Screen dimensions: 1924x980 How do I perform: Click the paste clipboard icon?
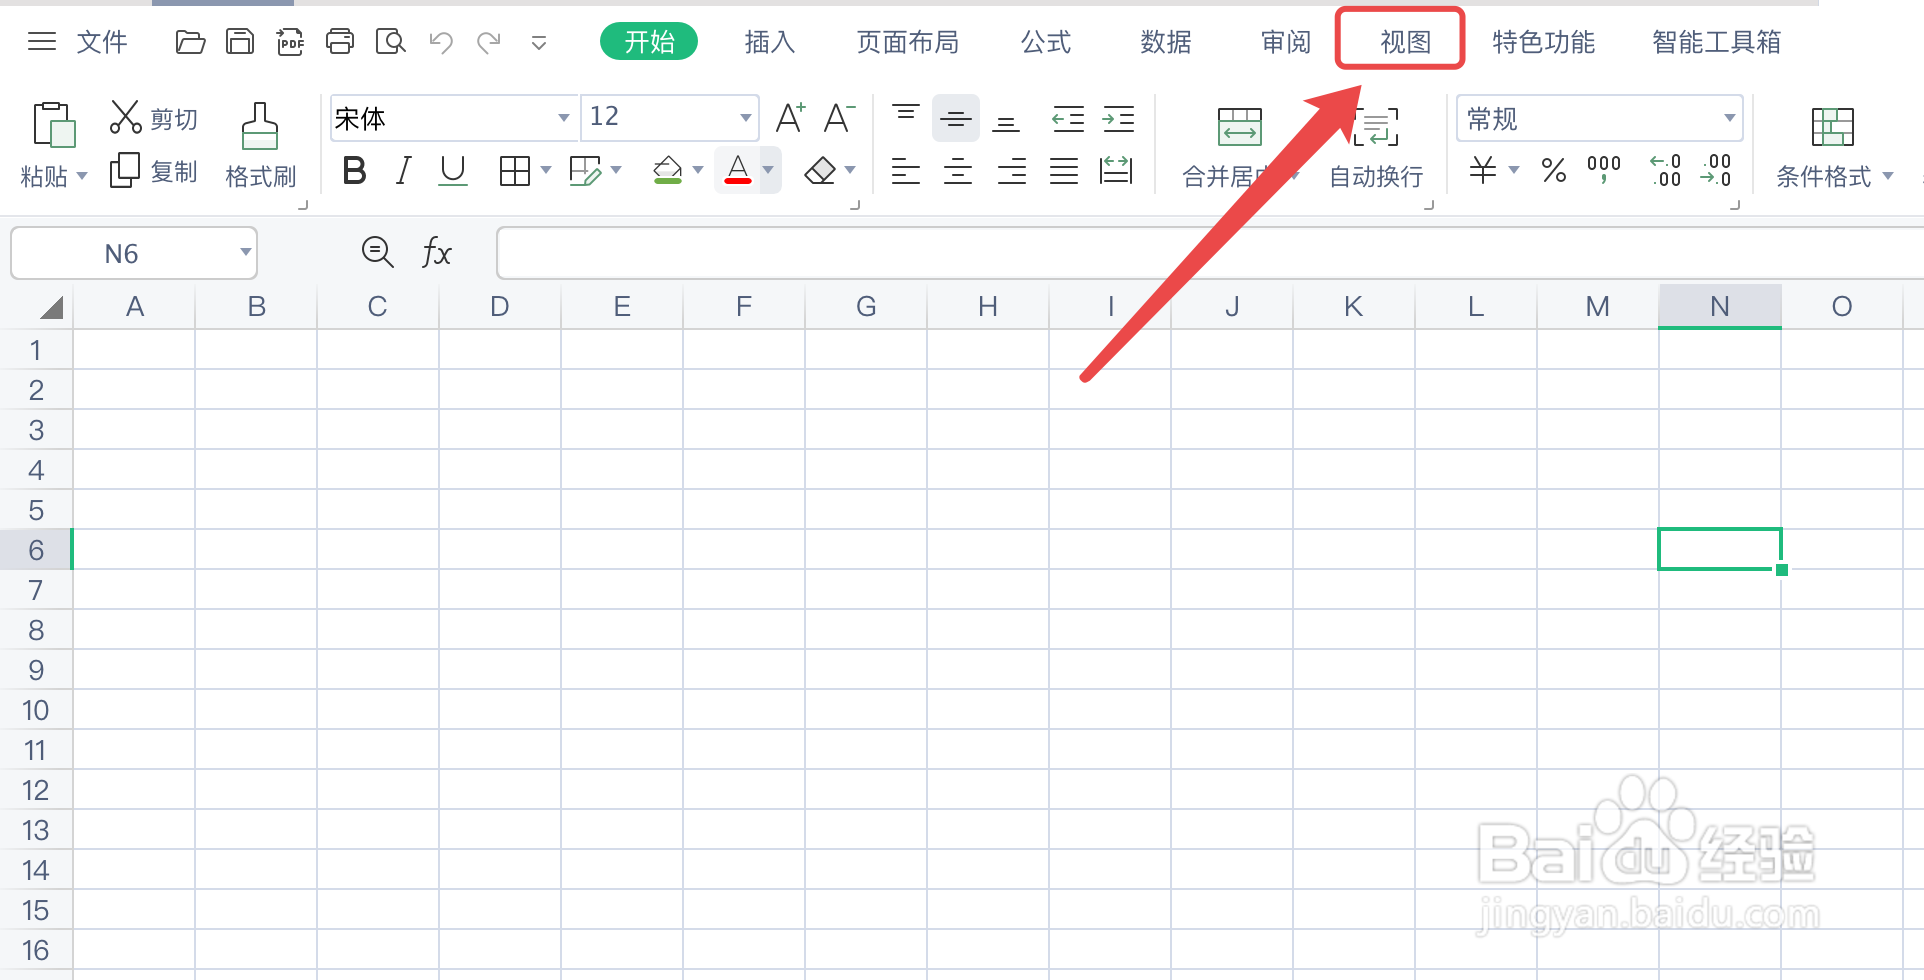click(54, 125)
